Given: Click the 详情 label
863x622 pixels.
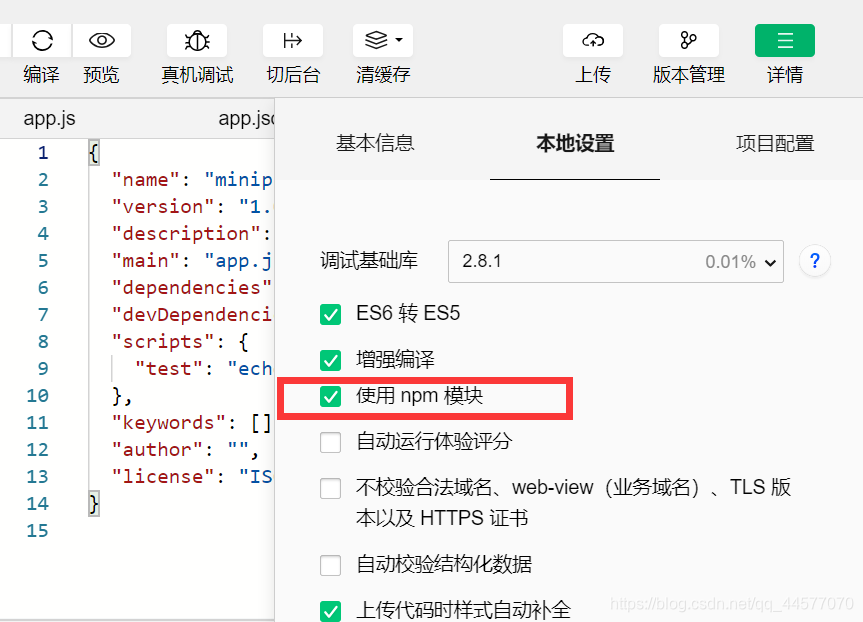Looking at the screenshot, I should 785,74.
